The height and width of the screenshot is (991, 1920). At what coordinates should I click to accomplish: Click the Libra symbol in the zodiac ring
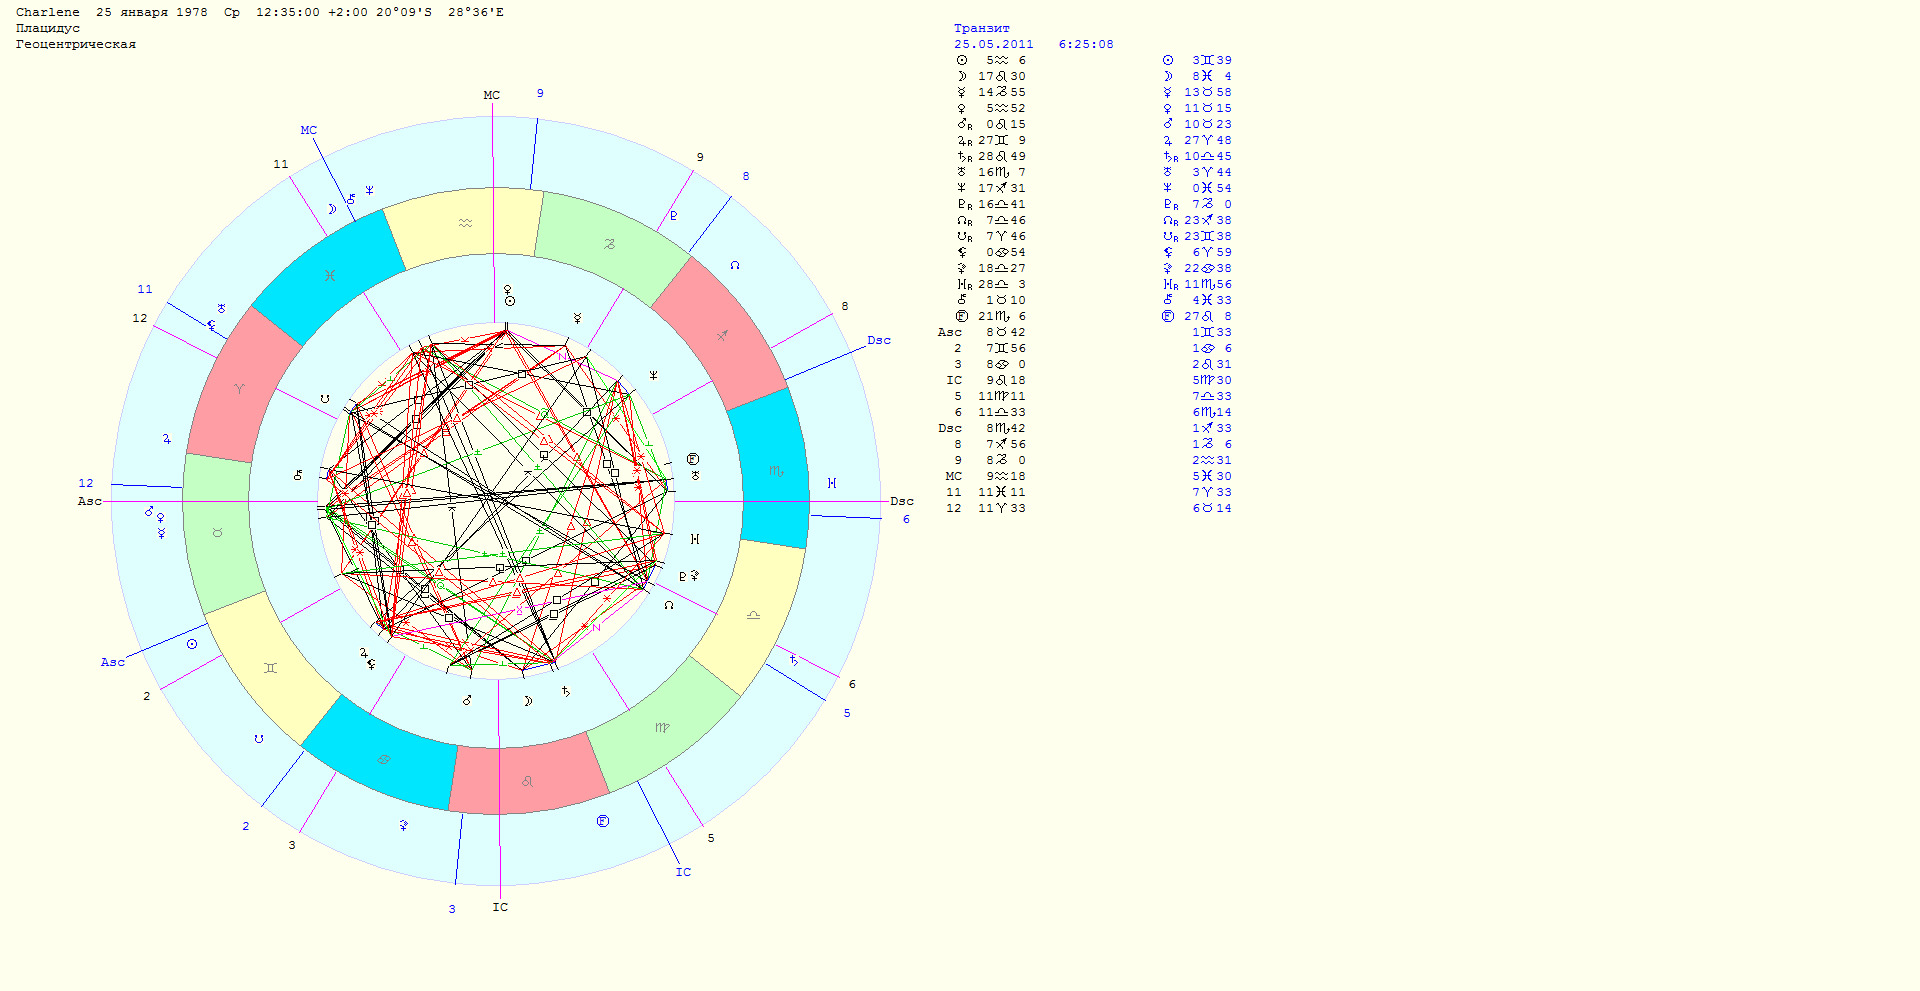tap(753, 615)
